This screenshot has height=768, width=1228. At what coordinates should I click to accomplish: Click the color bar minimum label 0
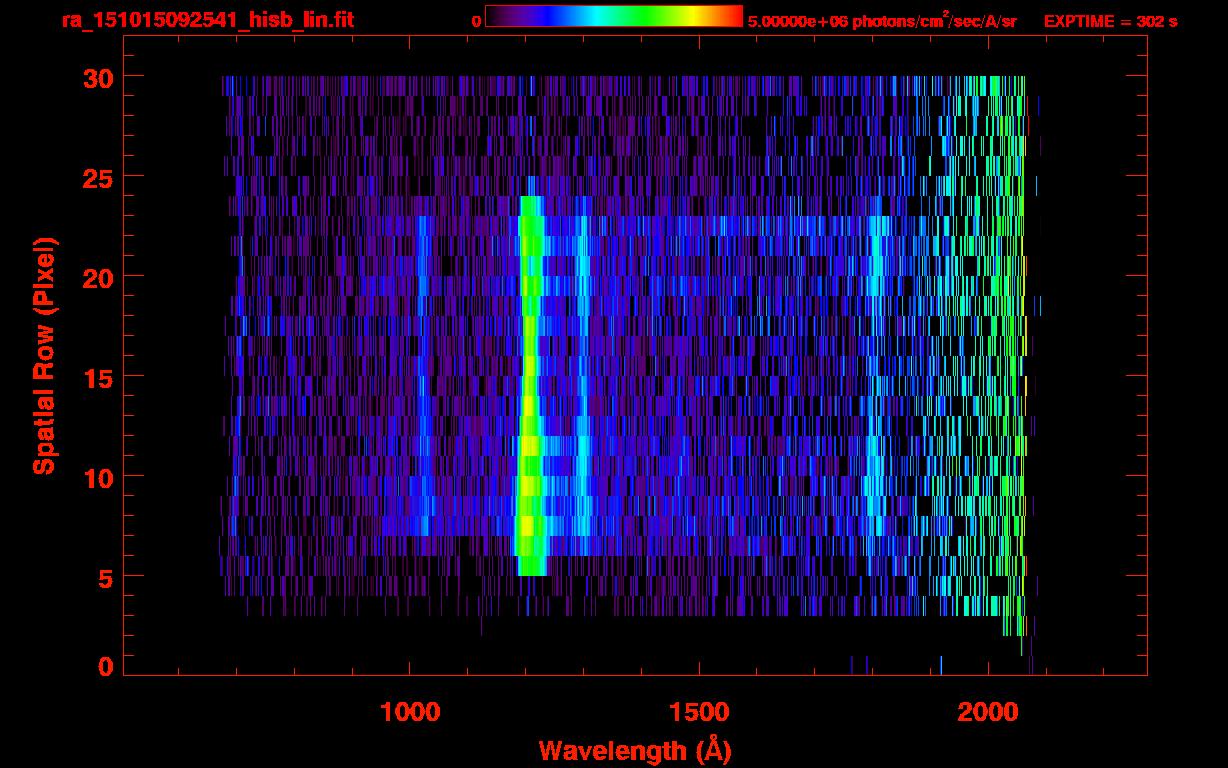coord(476,21)
